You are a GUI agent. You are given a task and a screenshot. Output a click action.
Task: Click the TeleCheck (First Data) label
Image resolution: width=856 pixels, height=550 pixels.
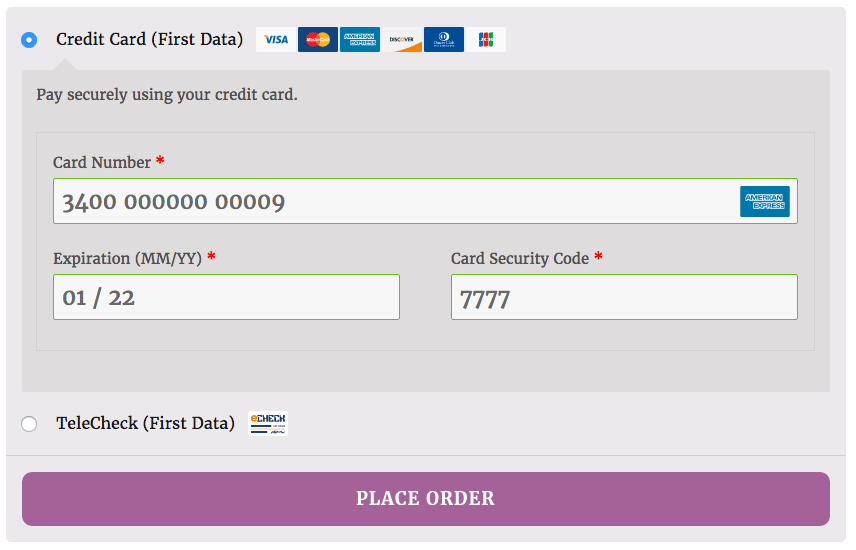pos(145,423)
